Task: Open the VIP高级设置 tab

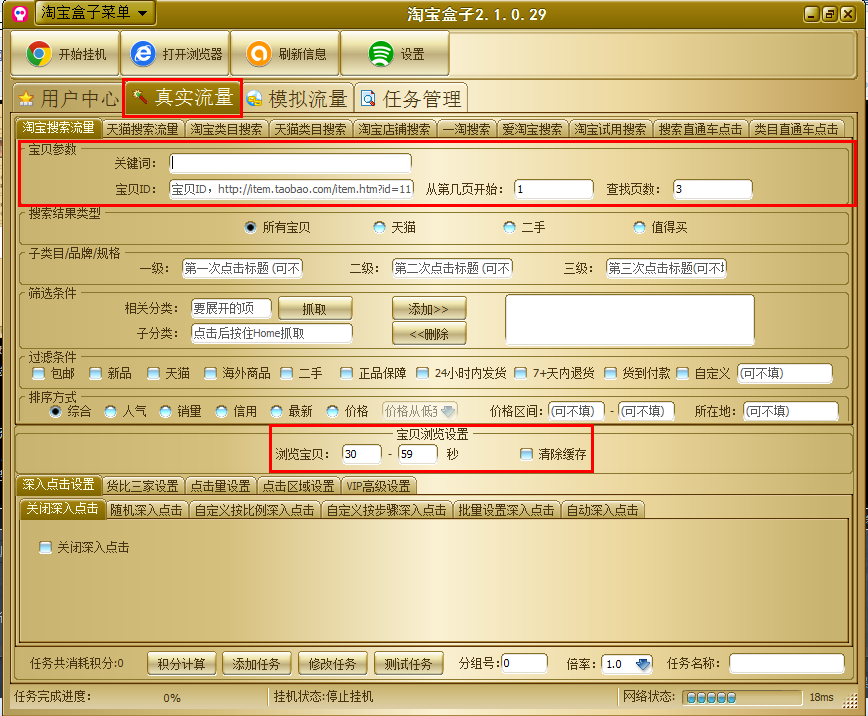Action: (x=379, y=486)
